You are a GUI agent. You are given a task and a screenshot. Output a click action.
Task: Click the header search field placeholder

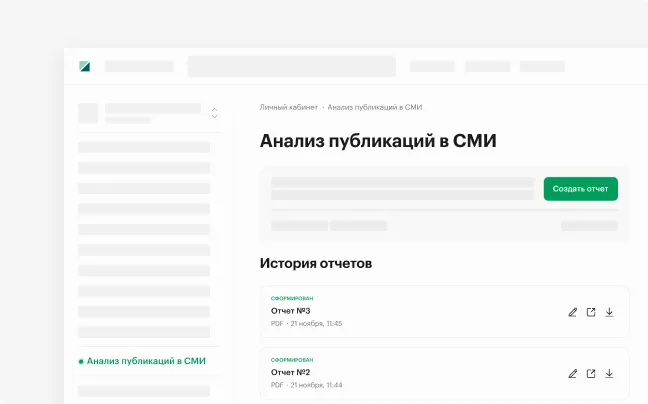tap(292, 66)
